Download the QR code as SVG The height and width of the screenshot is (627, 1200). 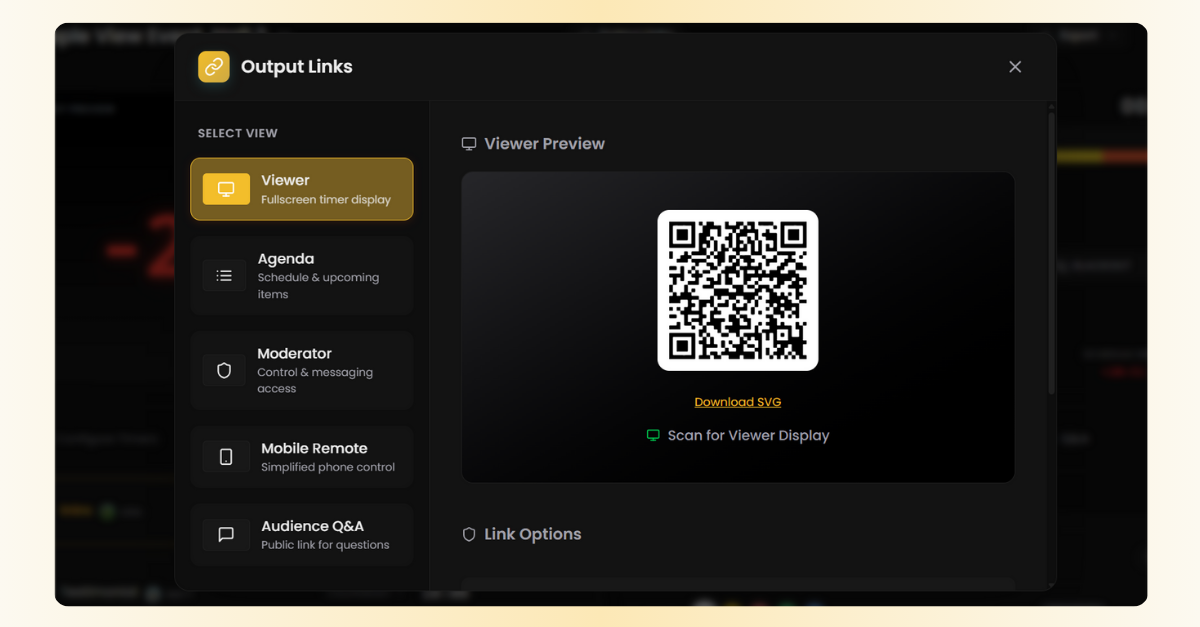pyautogui.click(x=737, y=401)
